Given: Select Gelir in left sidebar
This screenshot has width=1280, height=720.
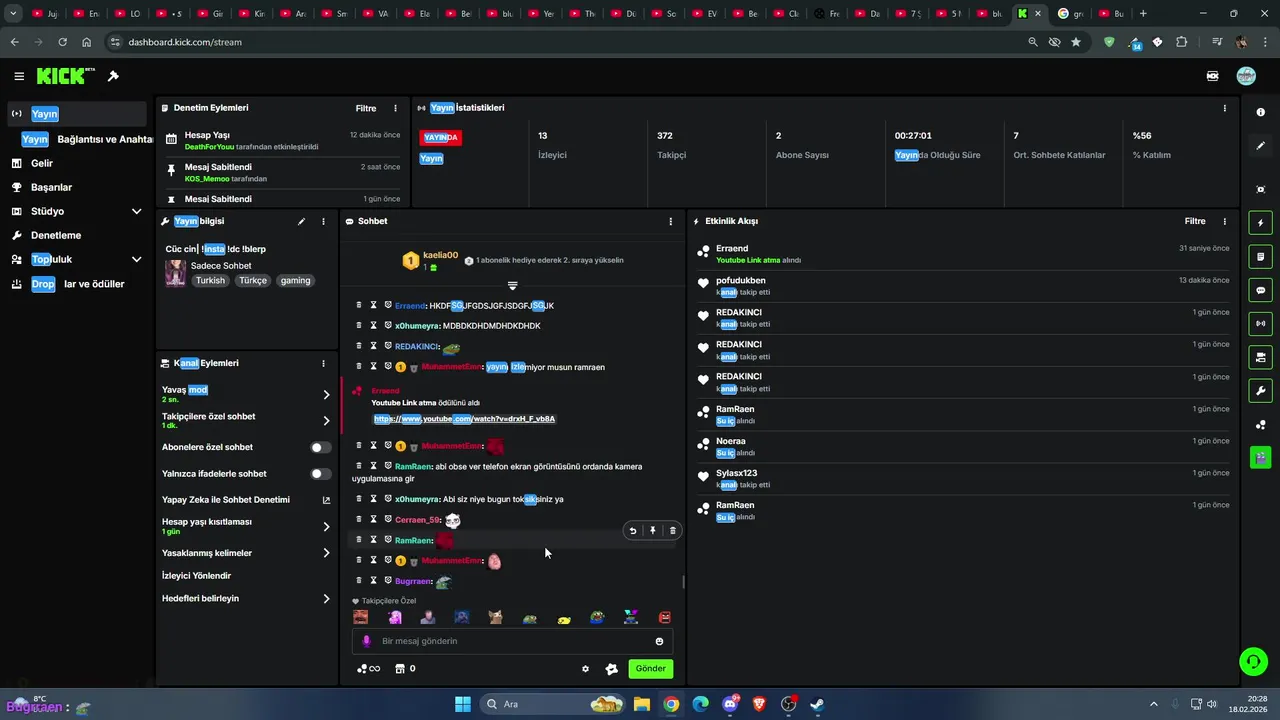Looking at the screenshot, I should coord(78,163).
